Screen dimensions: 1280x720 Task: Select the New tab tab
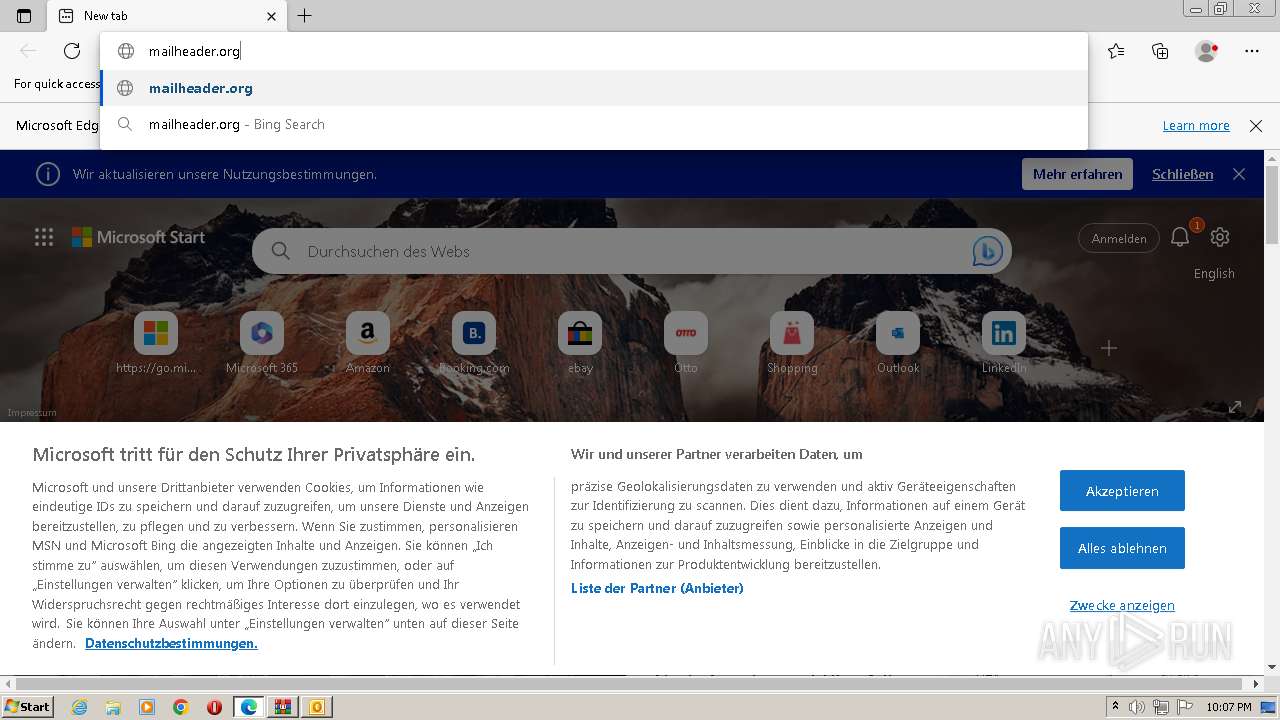(x=168, y=16)
